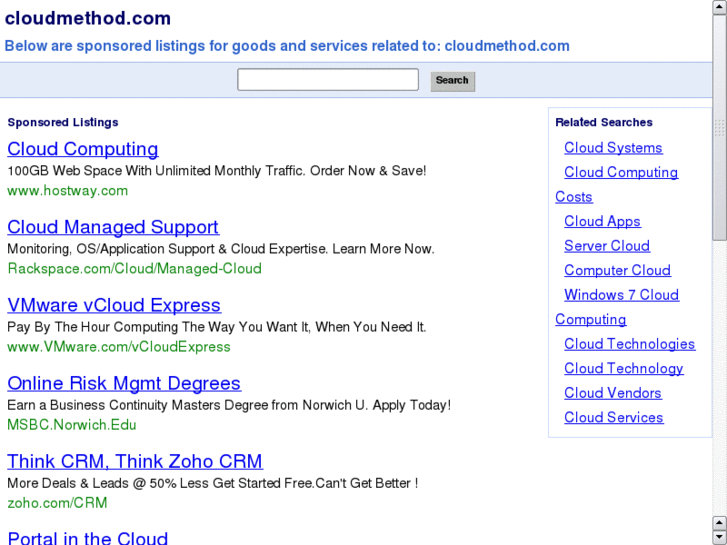Click the 'Monitoring, OS/Application Support' description

(x=221, y=249)
